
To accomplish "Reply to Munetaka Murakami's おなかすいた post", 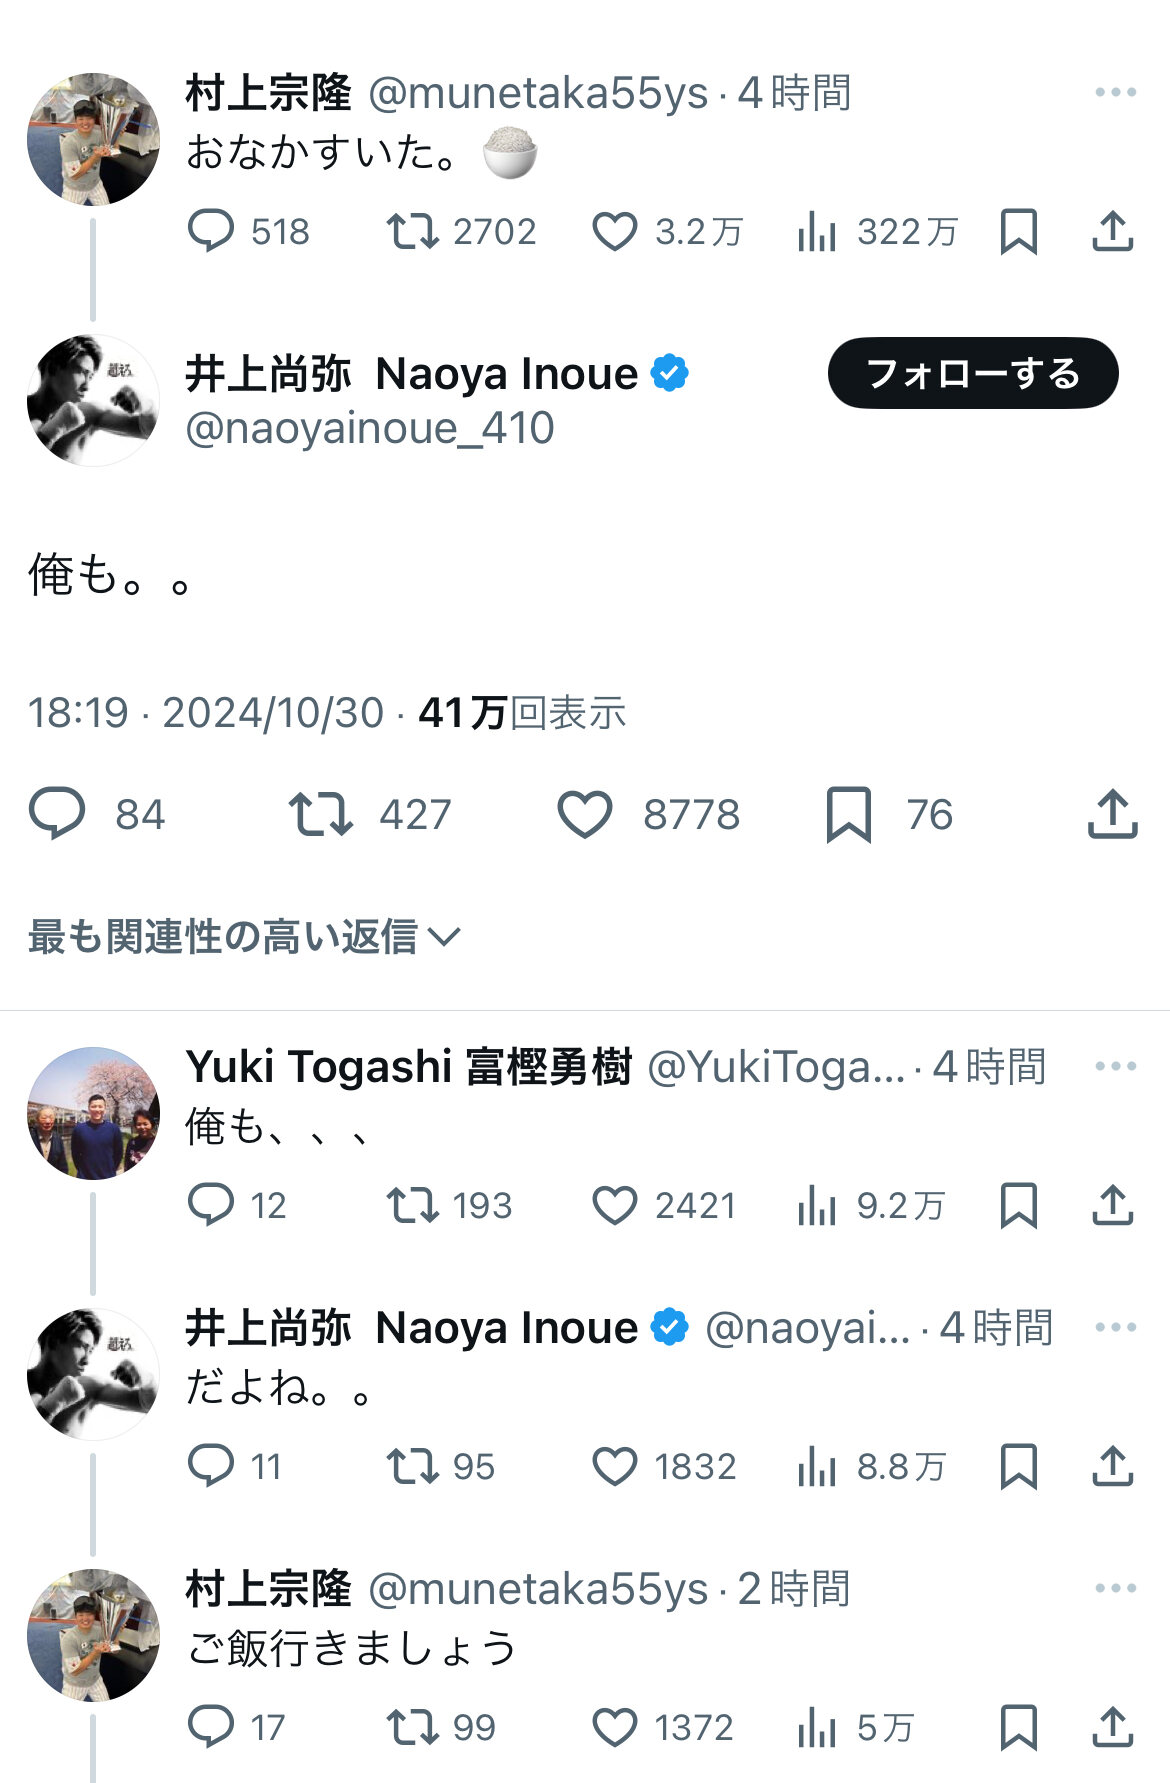I will pos(211,231).
